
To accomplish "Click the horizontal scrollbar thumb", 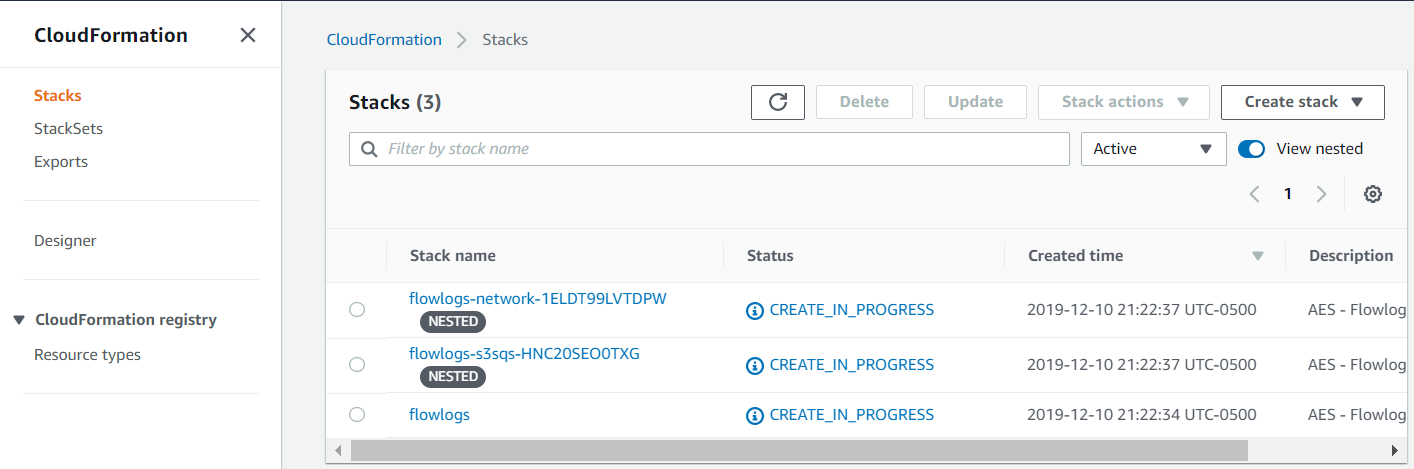I will coord(799,451).
